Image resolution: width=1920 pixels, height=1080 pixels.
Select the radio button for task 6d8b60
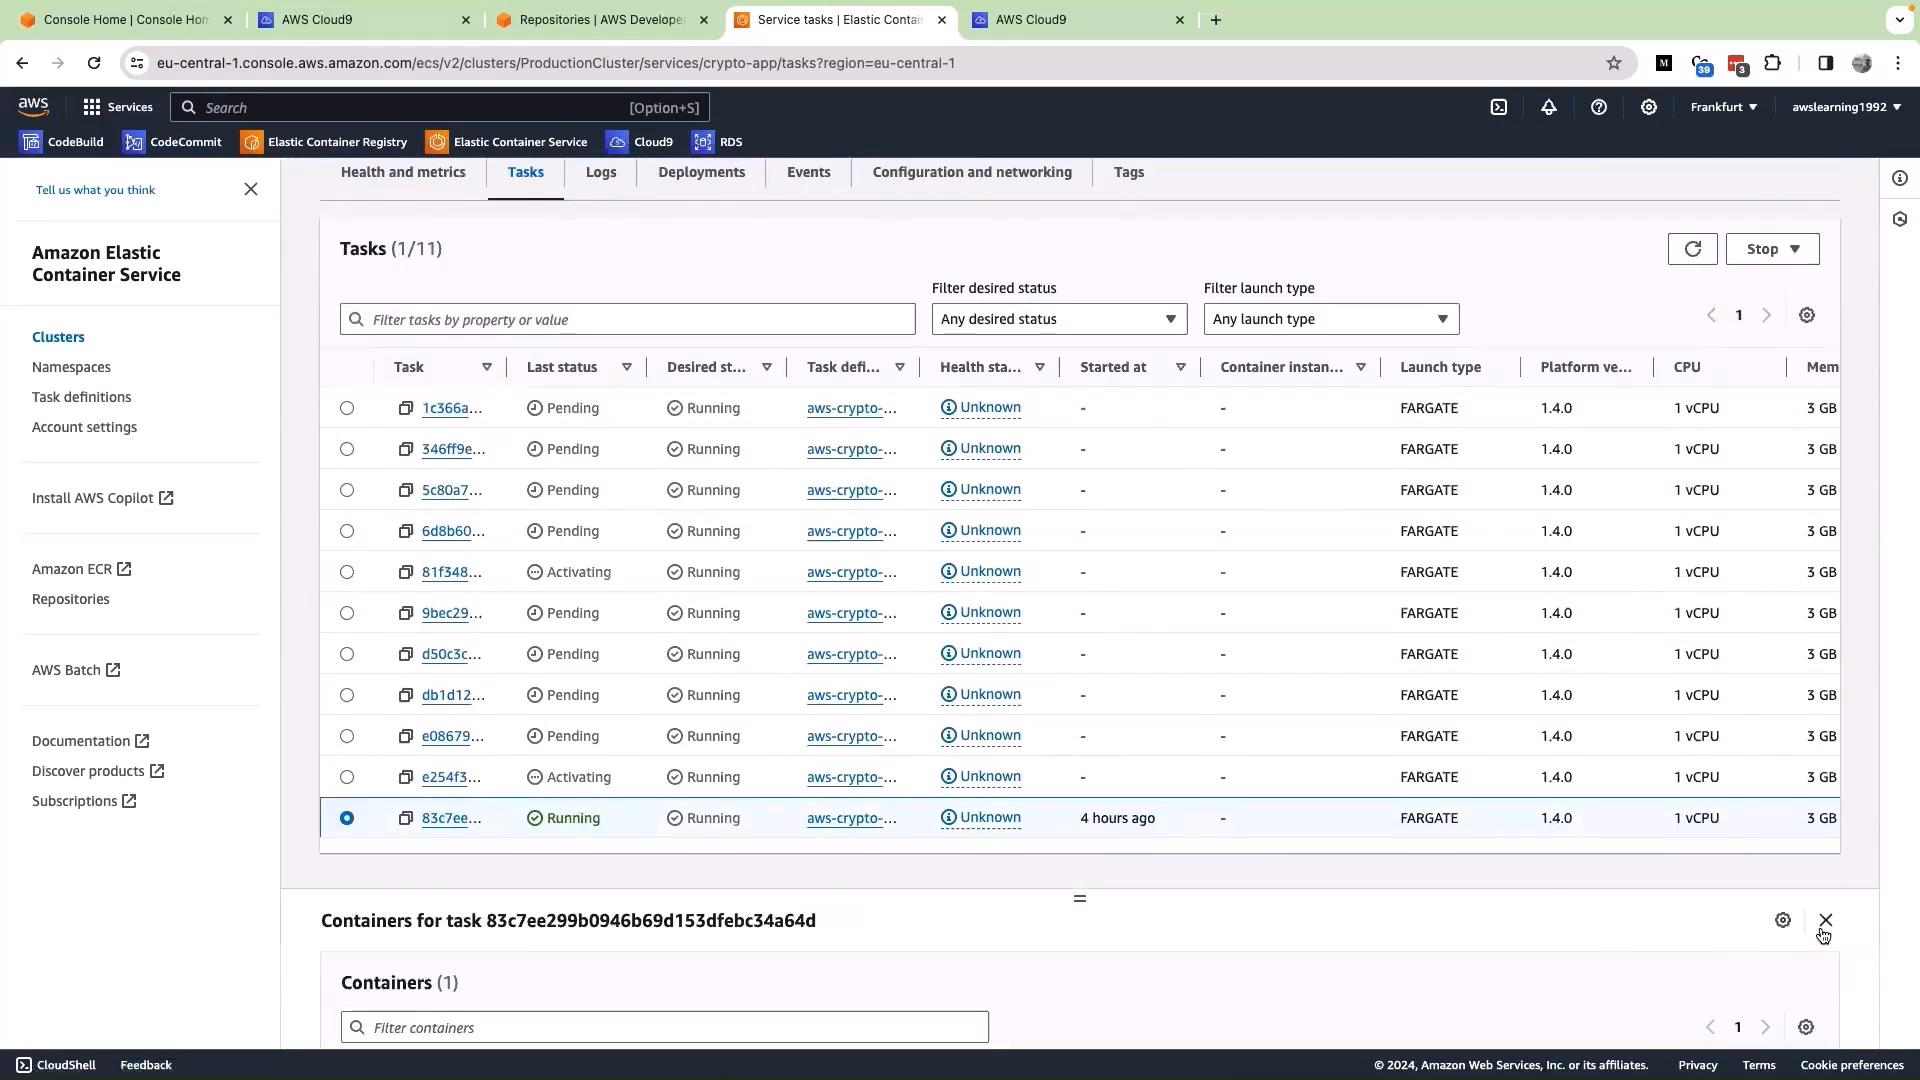coord(347,531)
